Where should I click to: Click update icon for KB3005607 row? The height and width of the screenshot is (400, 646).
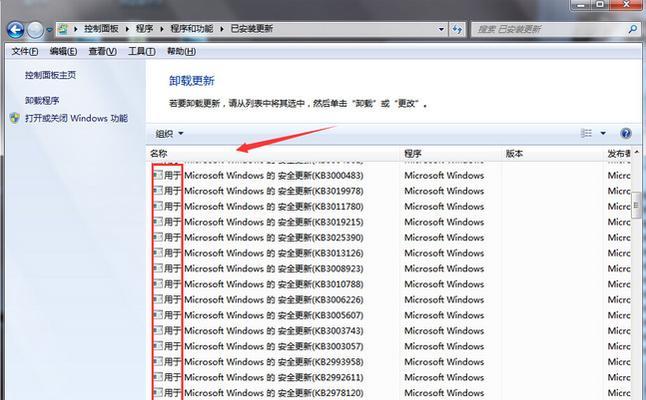158,315
